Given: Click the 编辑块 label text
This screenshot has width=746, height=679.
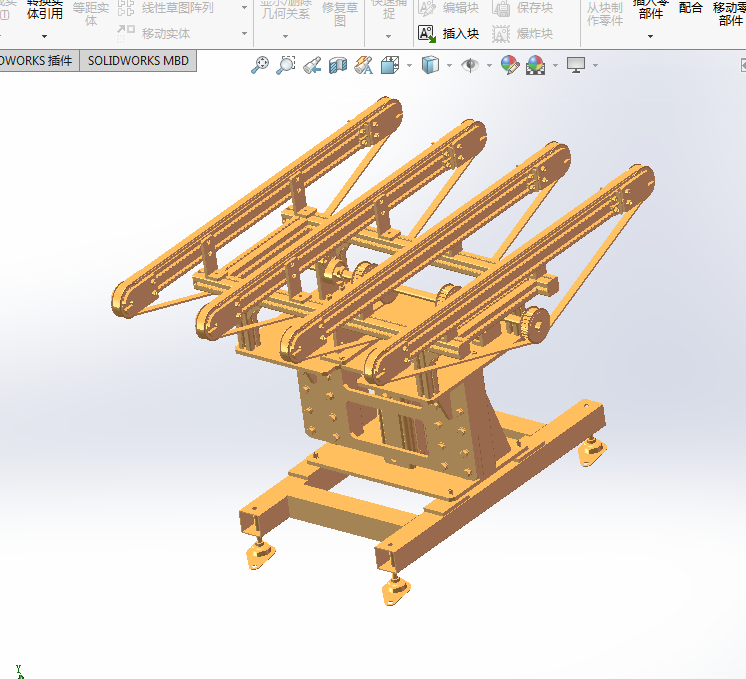Looking at the screenshot, I should (461, 8).
